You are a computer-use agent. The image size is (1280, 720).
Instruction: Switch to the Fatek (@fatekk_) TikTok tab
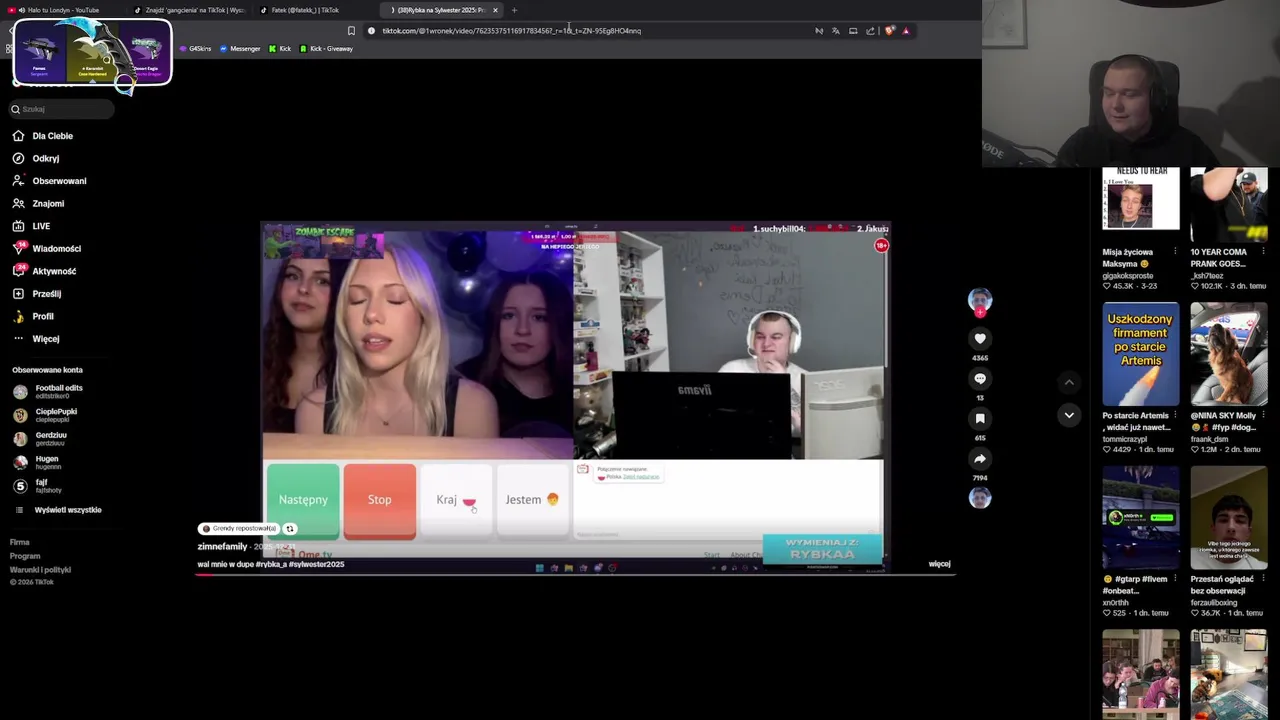click(x=305, y=10)
